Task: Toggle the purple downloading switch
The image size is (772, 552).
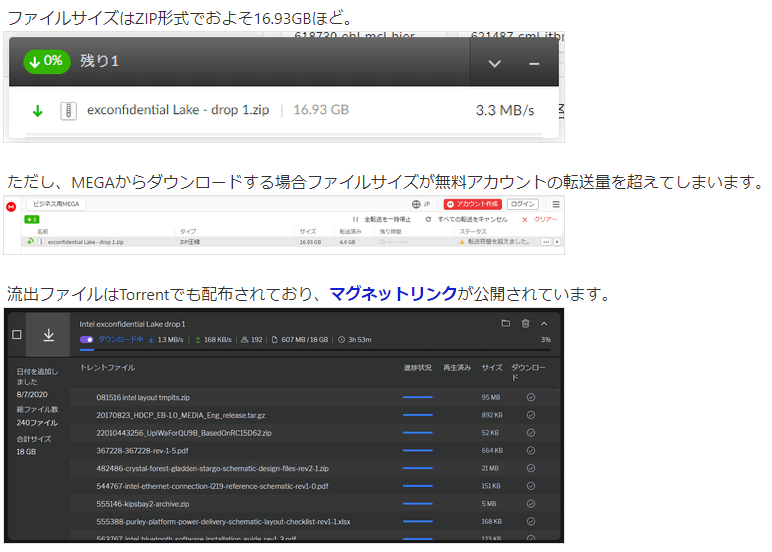Action: pyautogui.click(x=87, y=340)
